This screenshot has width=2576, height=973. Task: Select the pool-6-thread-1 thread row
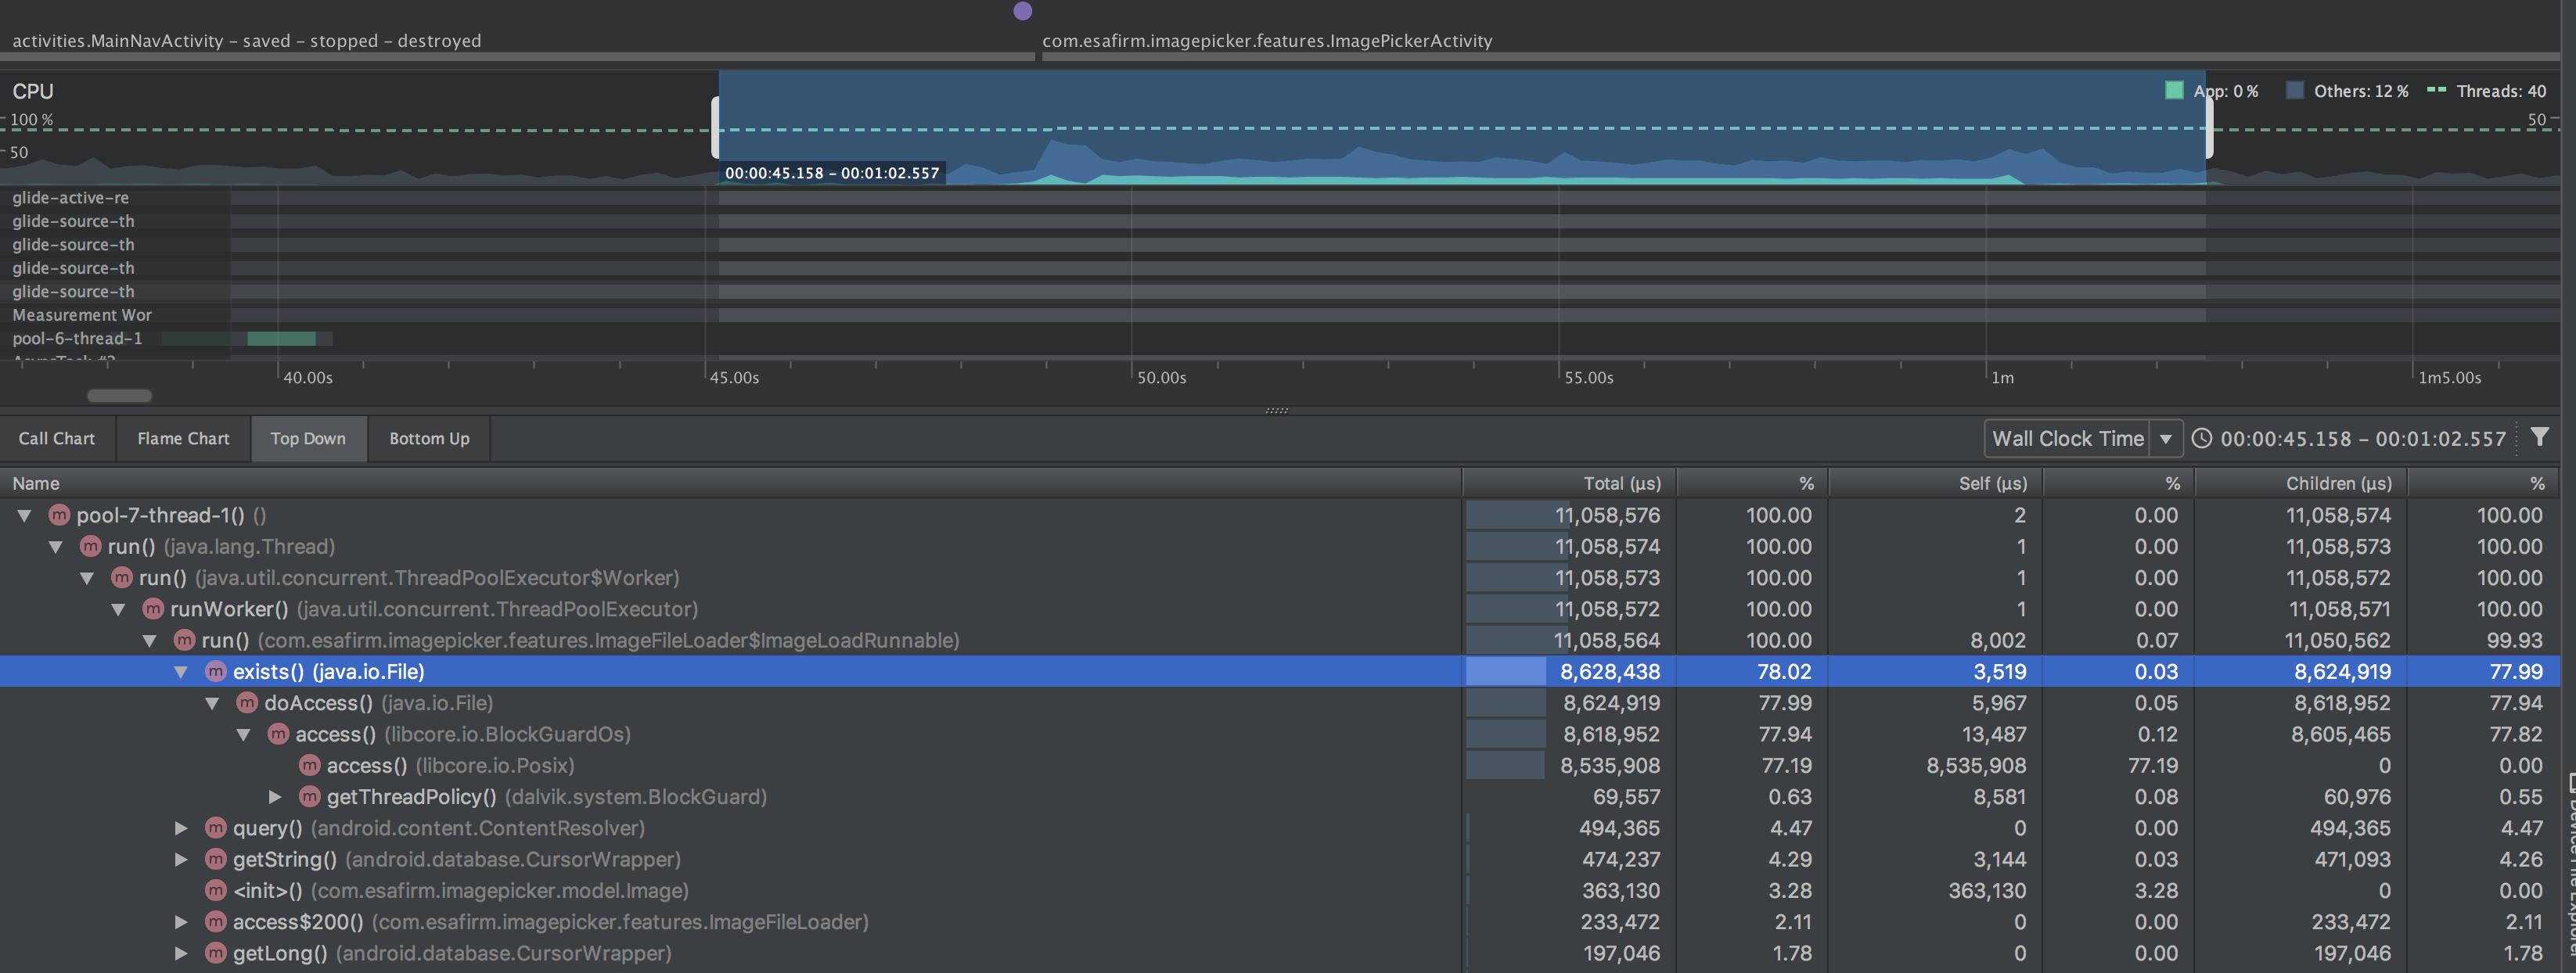coord(77,338)
